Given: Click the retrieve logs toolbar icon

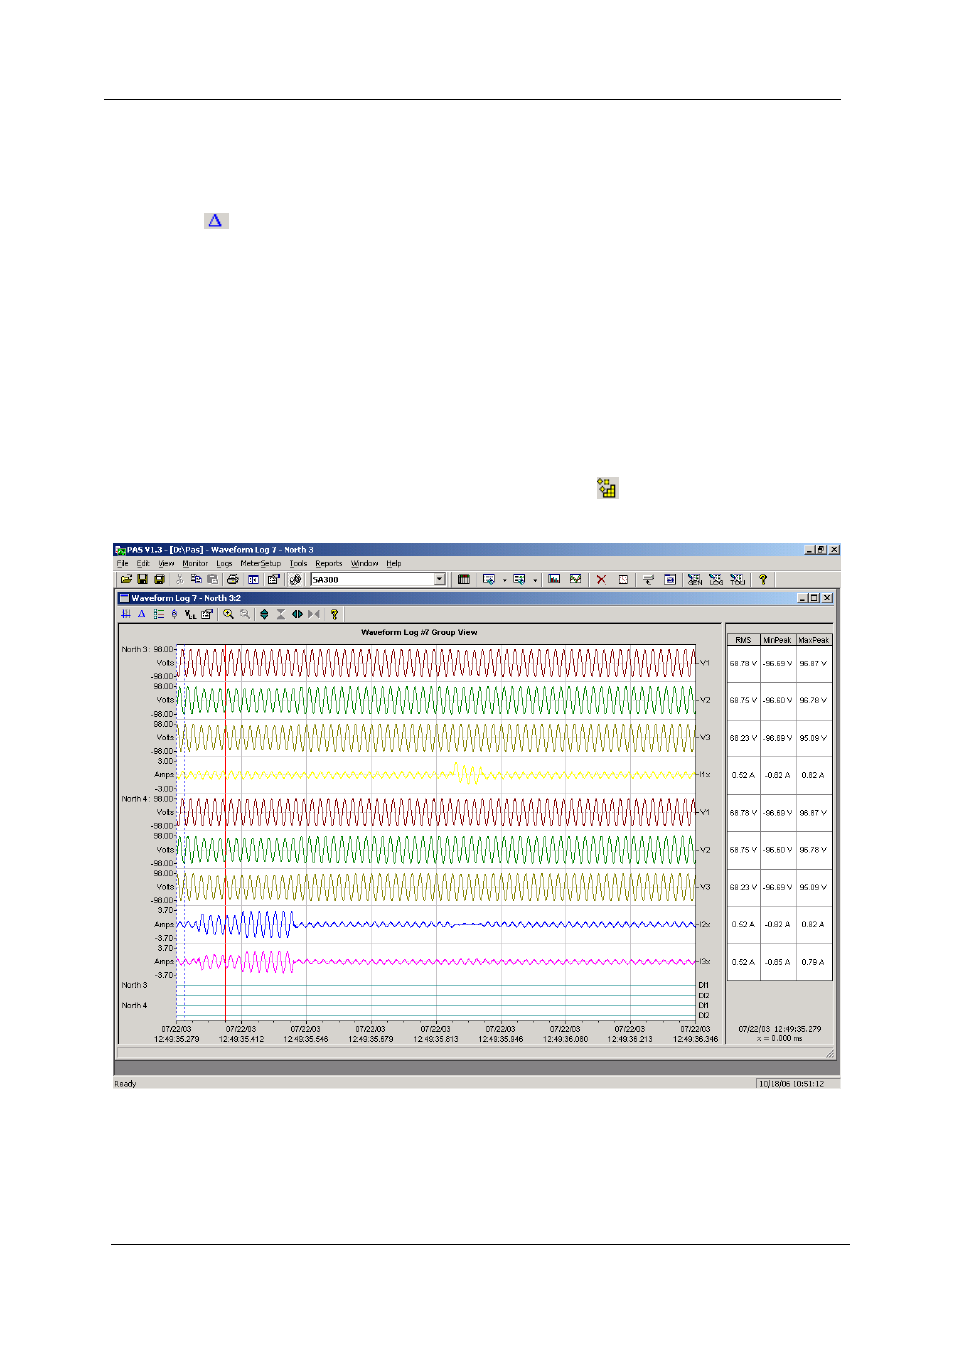Looking at the screenshot, I should pos(489,580).
